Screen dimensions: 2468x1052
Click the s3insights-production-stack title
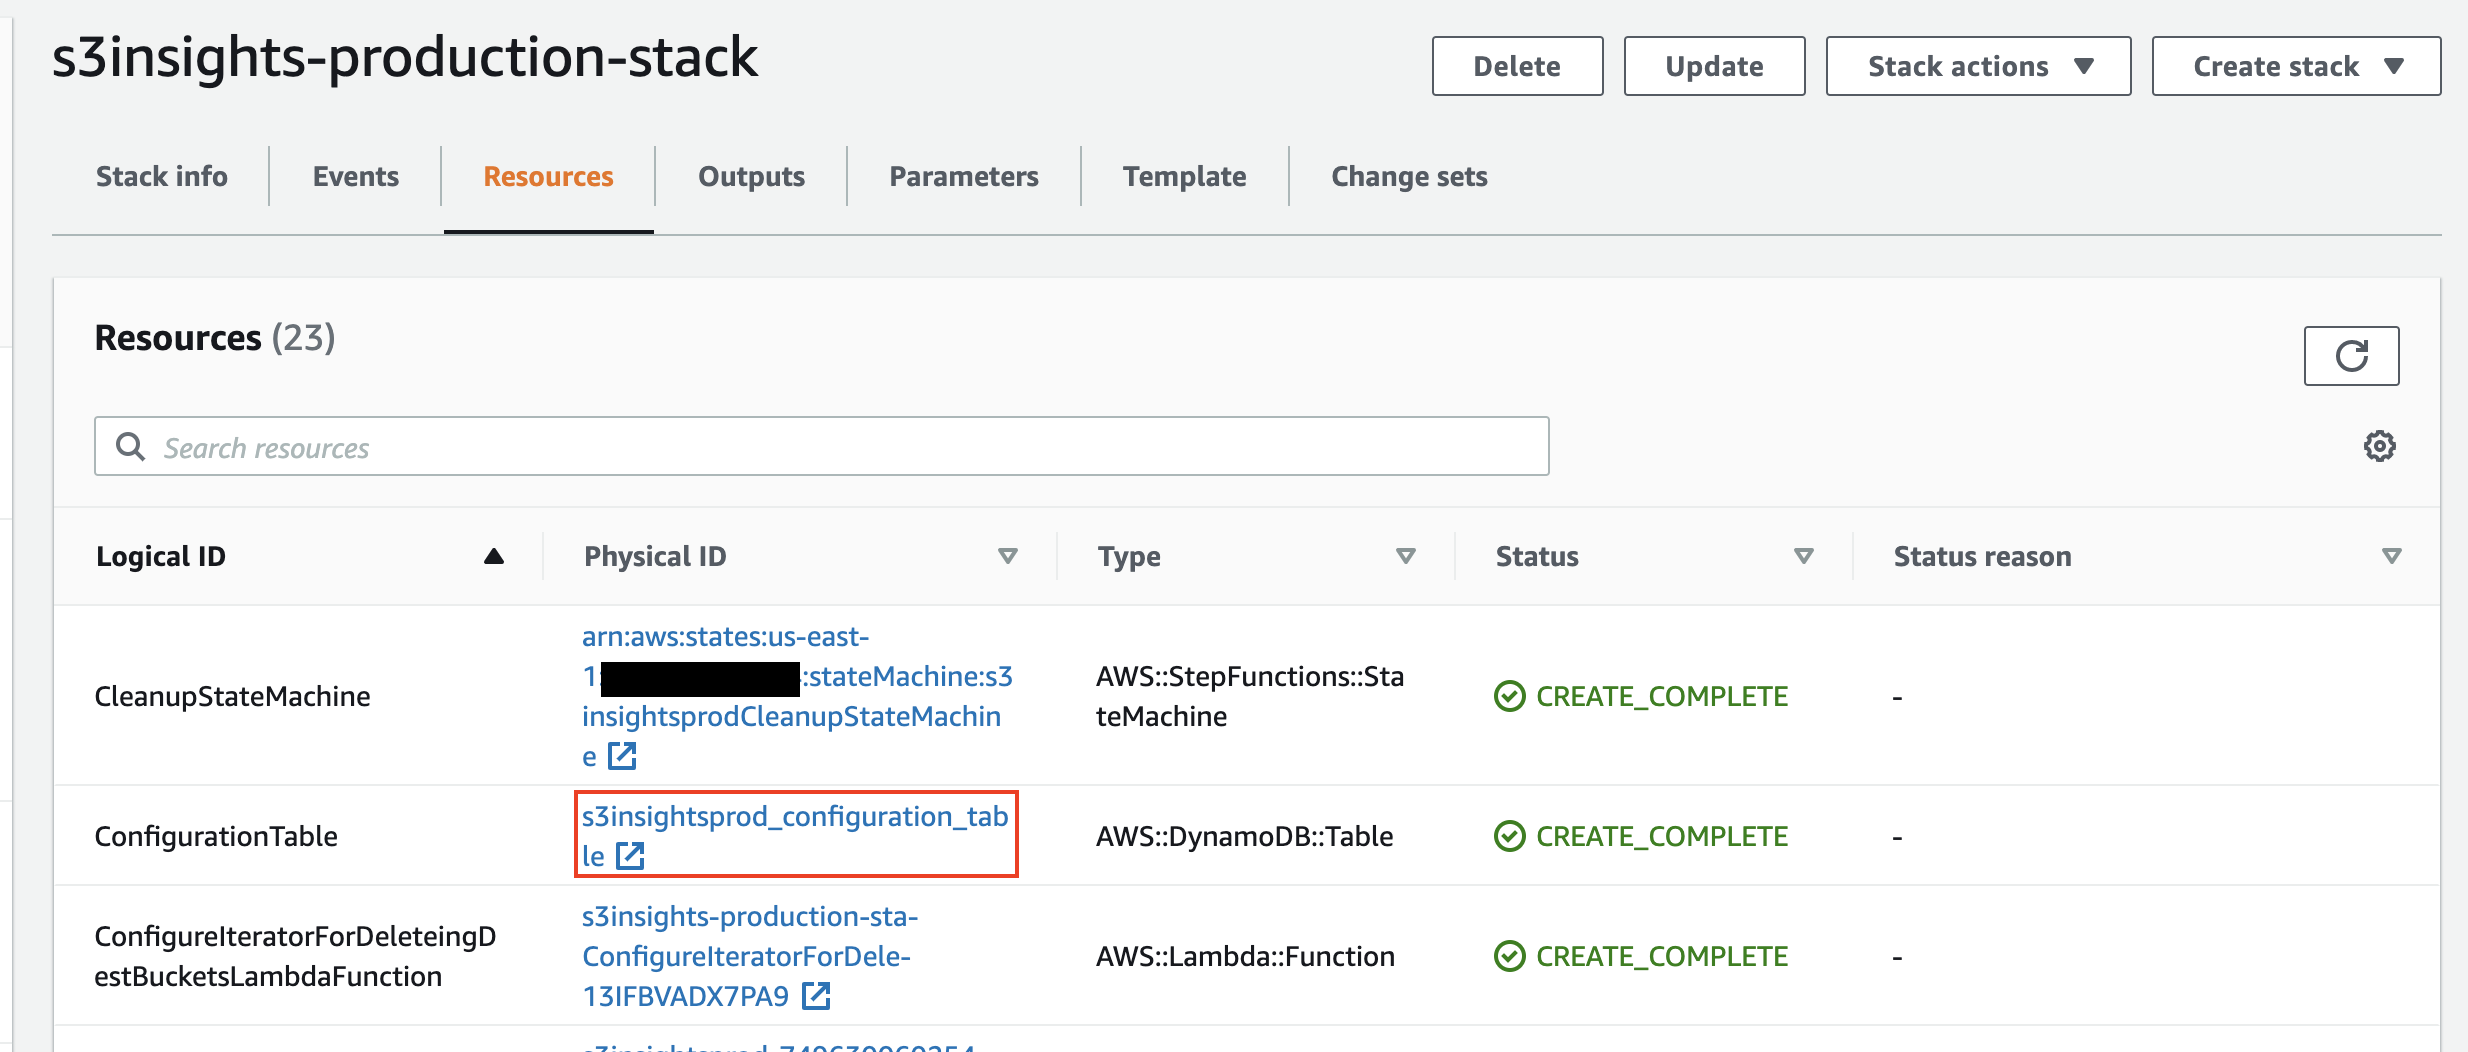click(x=405, y=58)
